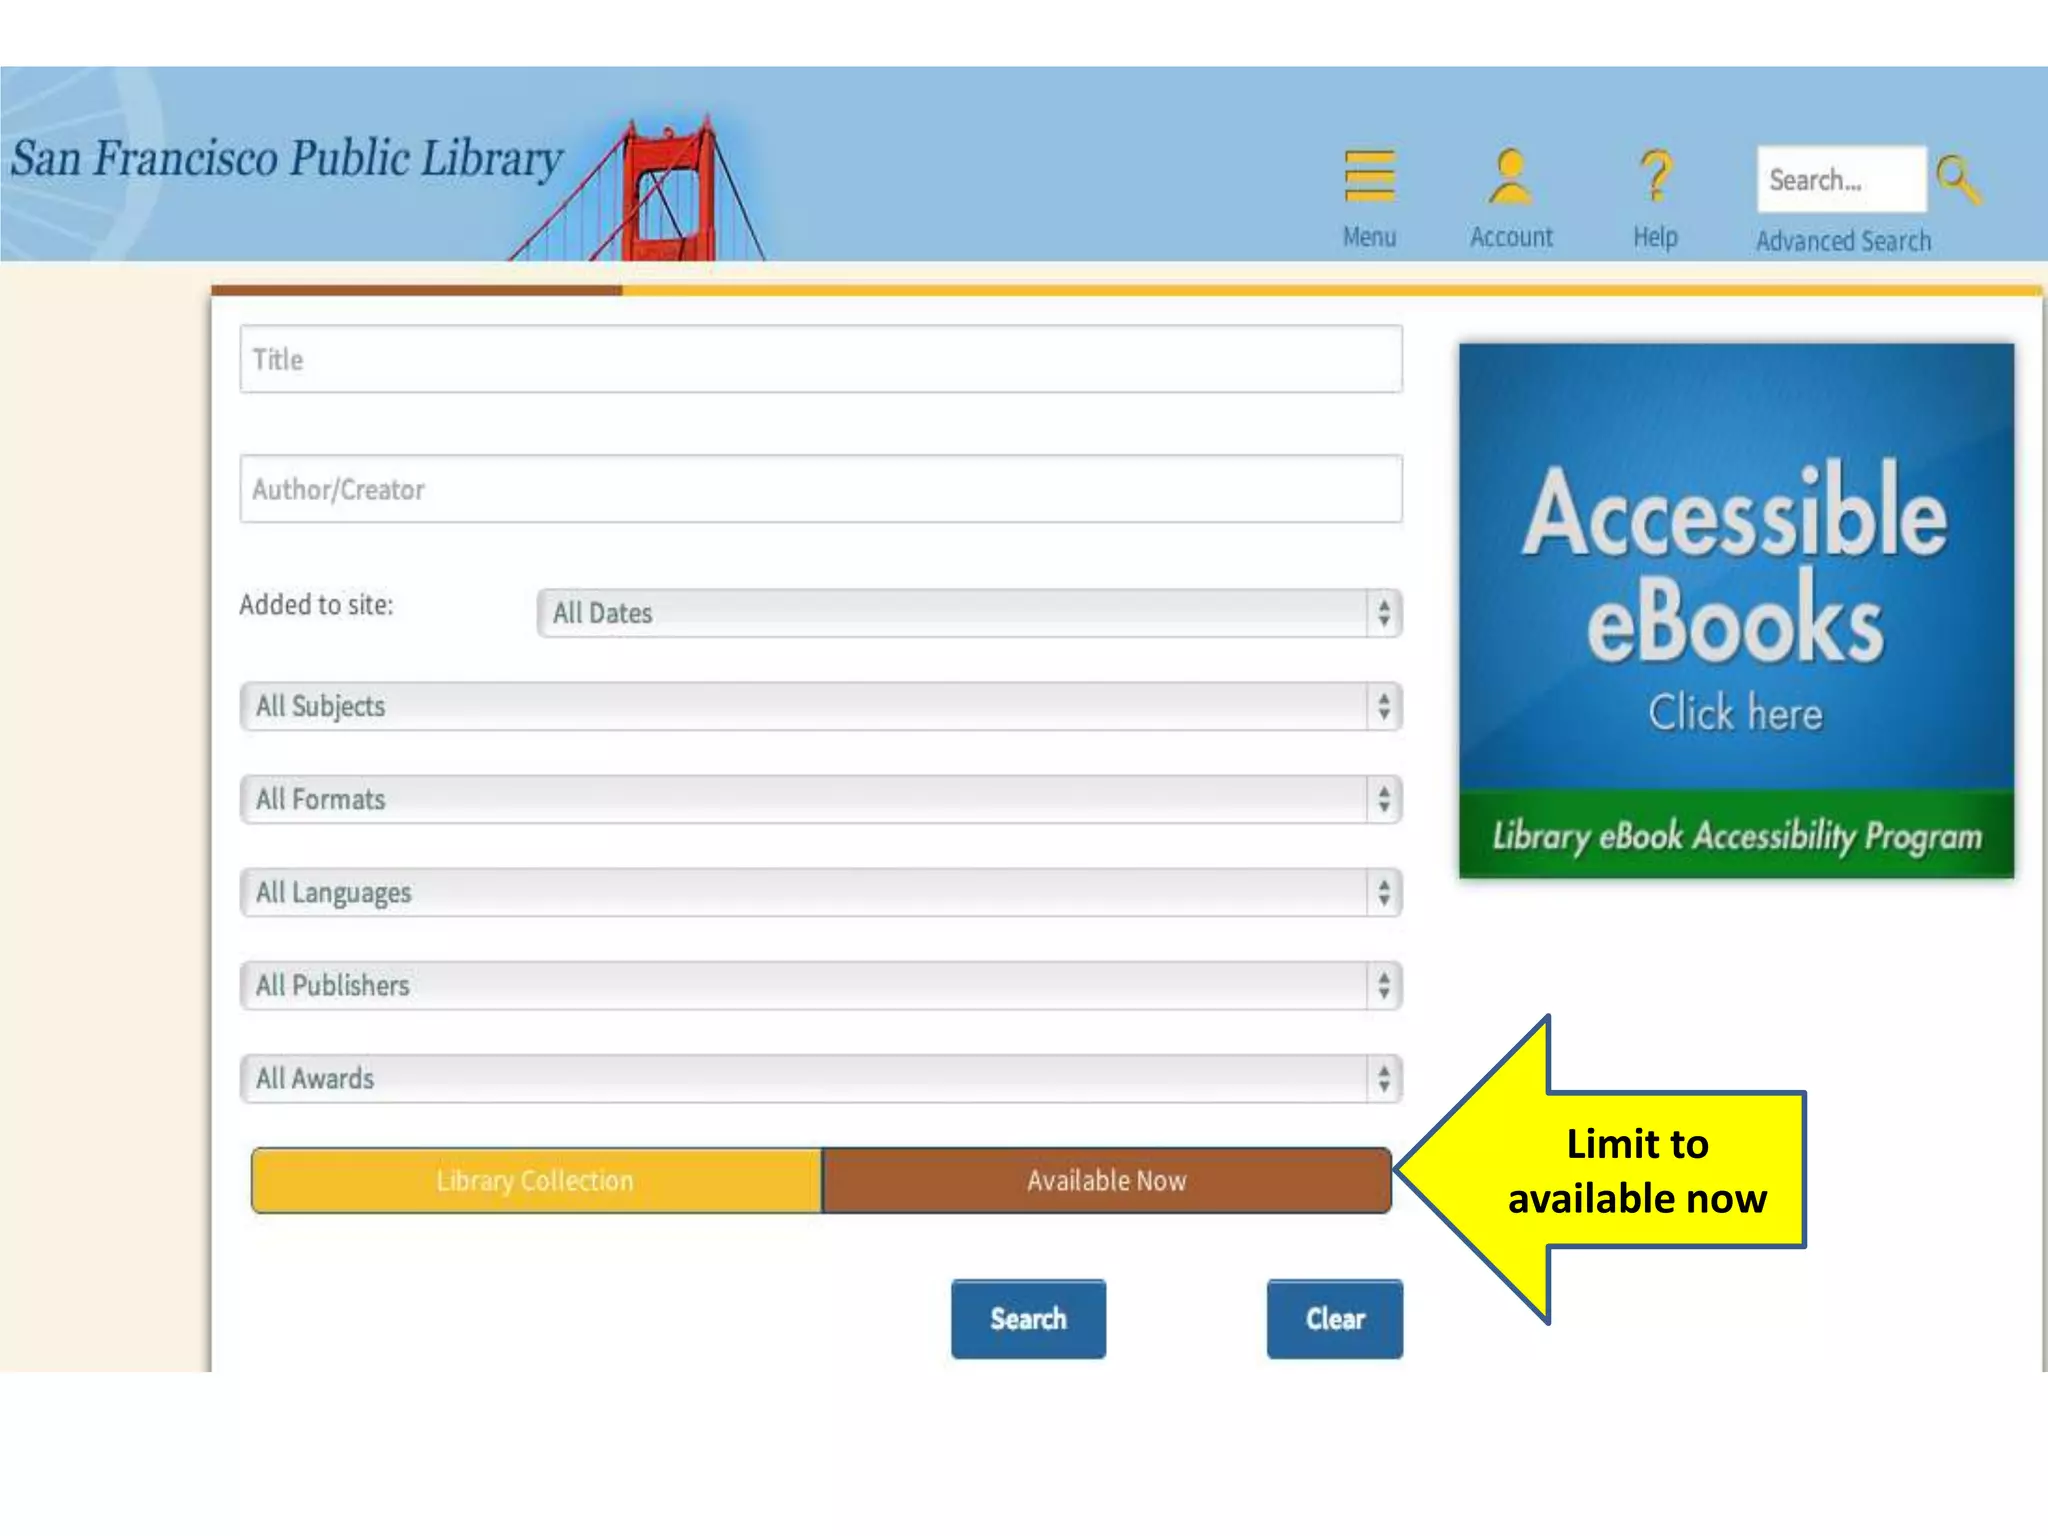Expand the All Publishers dropdown
Image resolution: width=2048 pixels, height=1536 pixels.
click(820, 985)
